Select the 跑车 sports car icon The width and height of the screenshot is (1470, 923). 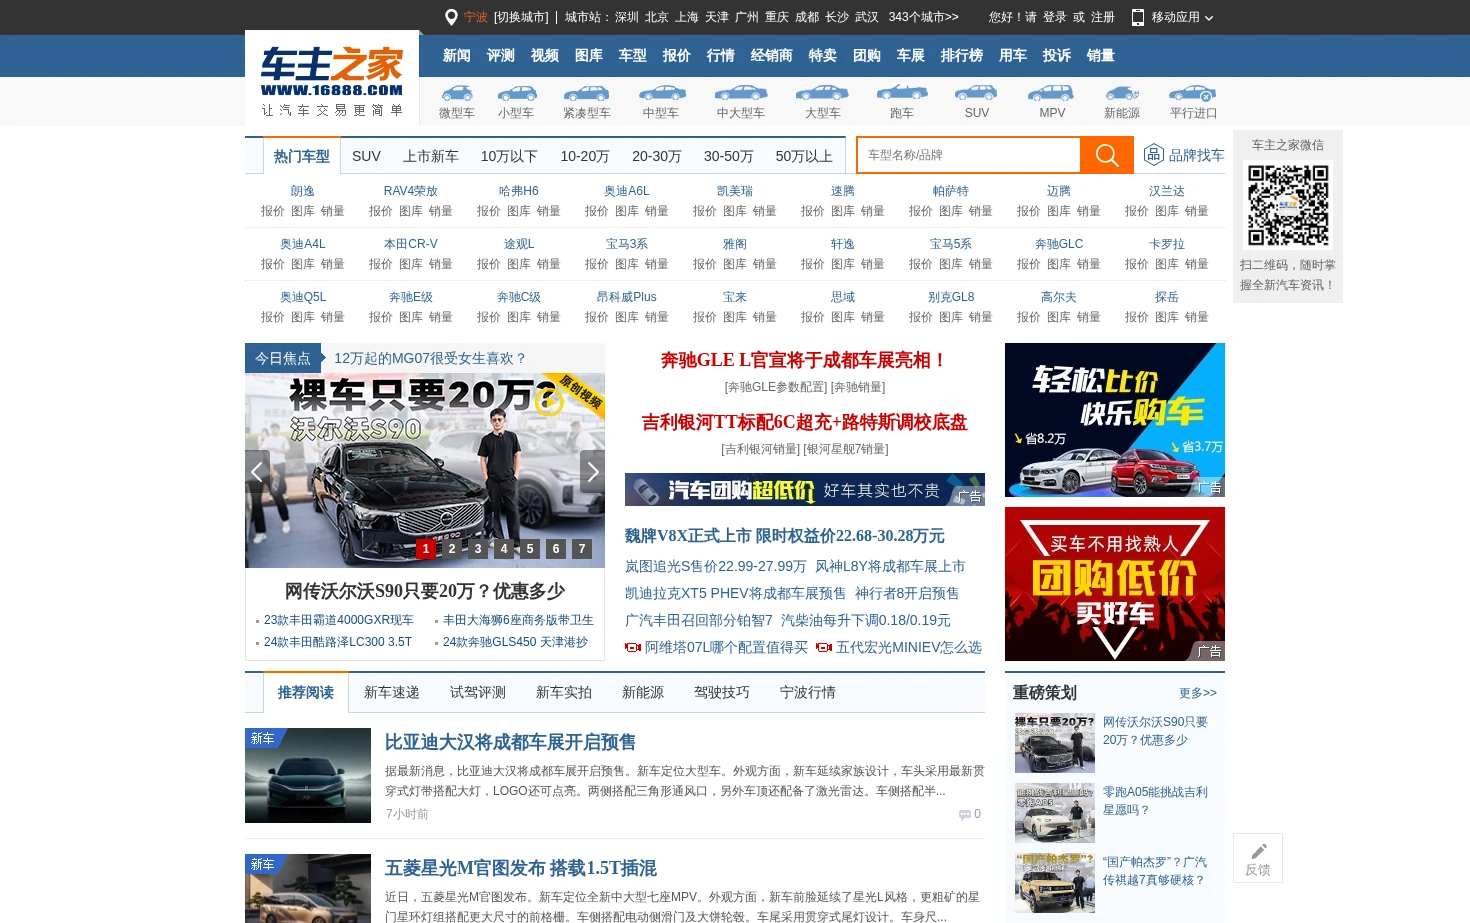[902, 93]
